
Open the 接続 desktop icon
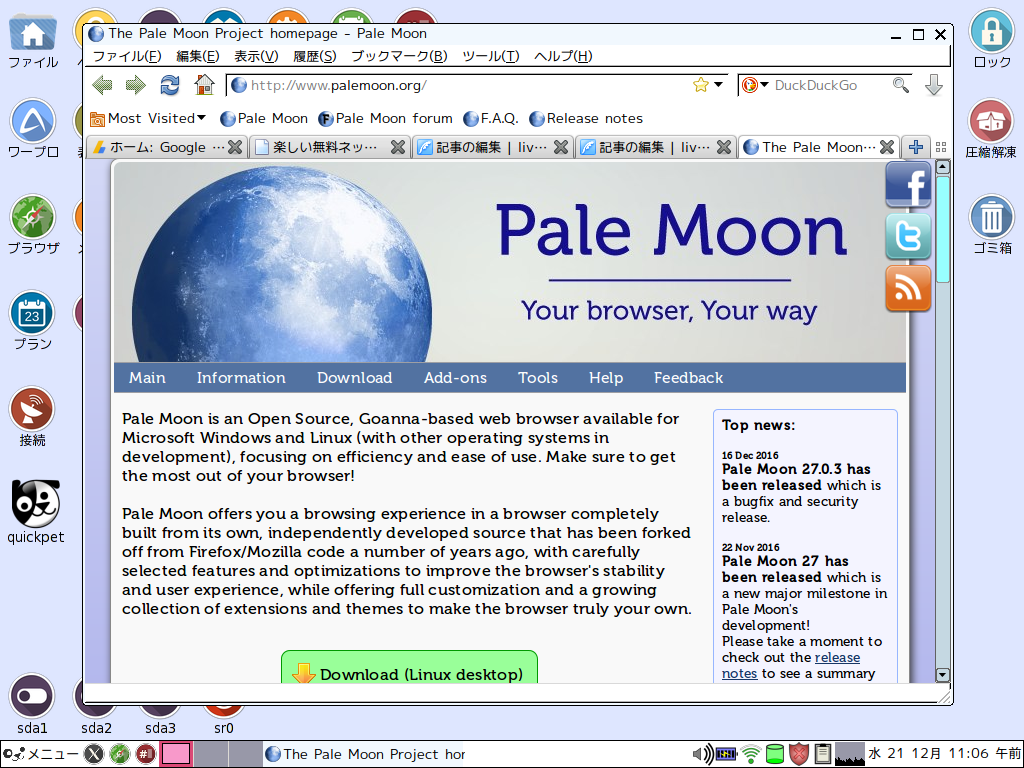tap(33, 417)
